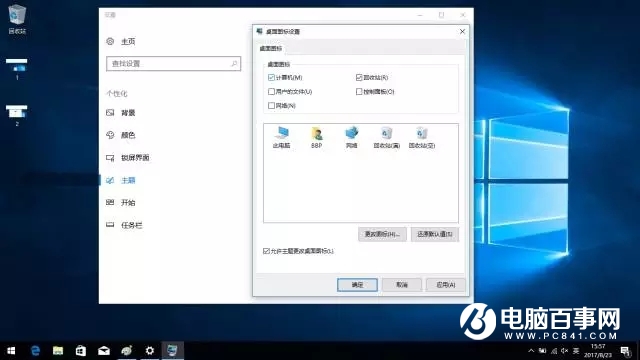Click the volume icon in system tray
This screenshot has width=640, height=360.
565,351
